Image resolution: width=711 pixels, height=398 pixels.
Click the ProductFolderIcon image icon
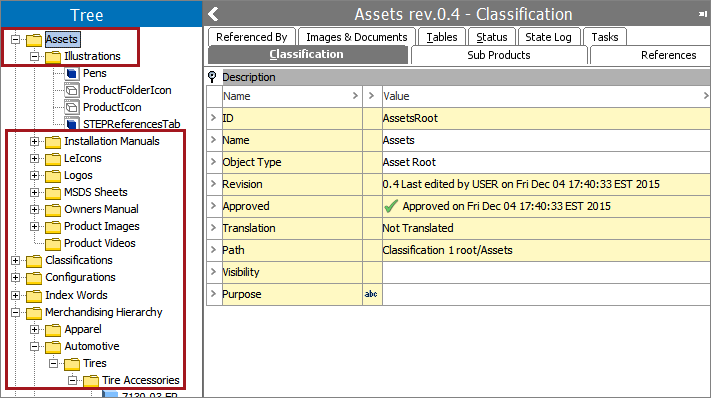coord(72,90)
